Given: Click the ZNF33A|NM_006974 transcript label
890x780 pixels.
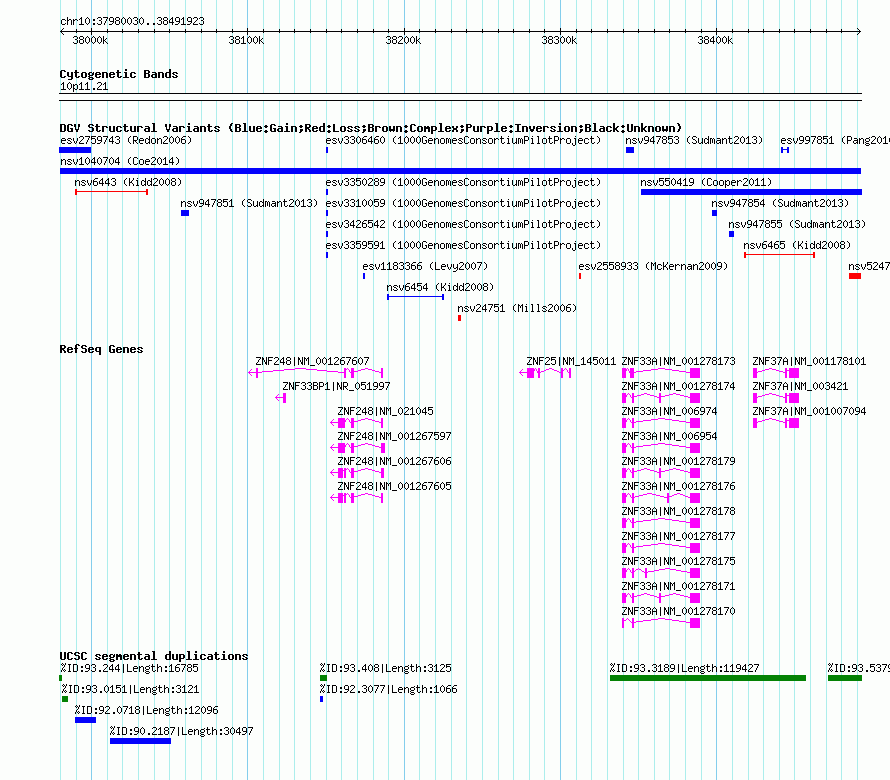Looking at the screenshot, I should click(669, 411).
